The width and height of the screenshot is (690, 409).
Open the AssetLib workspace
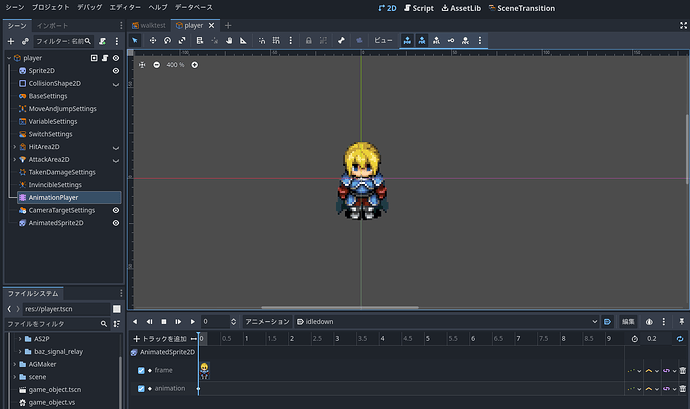pos(461,8)
